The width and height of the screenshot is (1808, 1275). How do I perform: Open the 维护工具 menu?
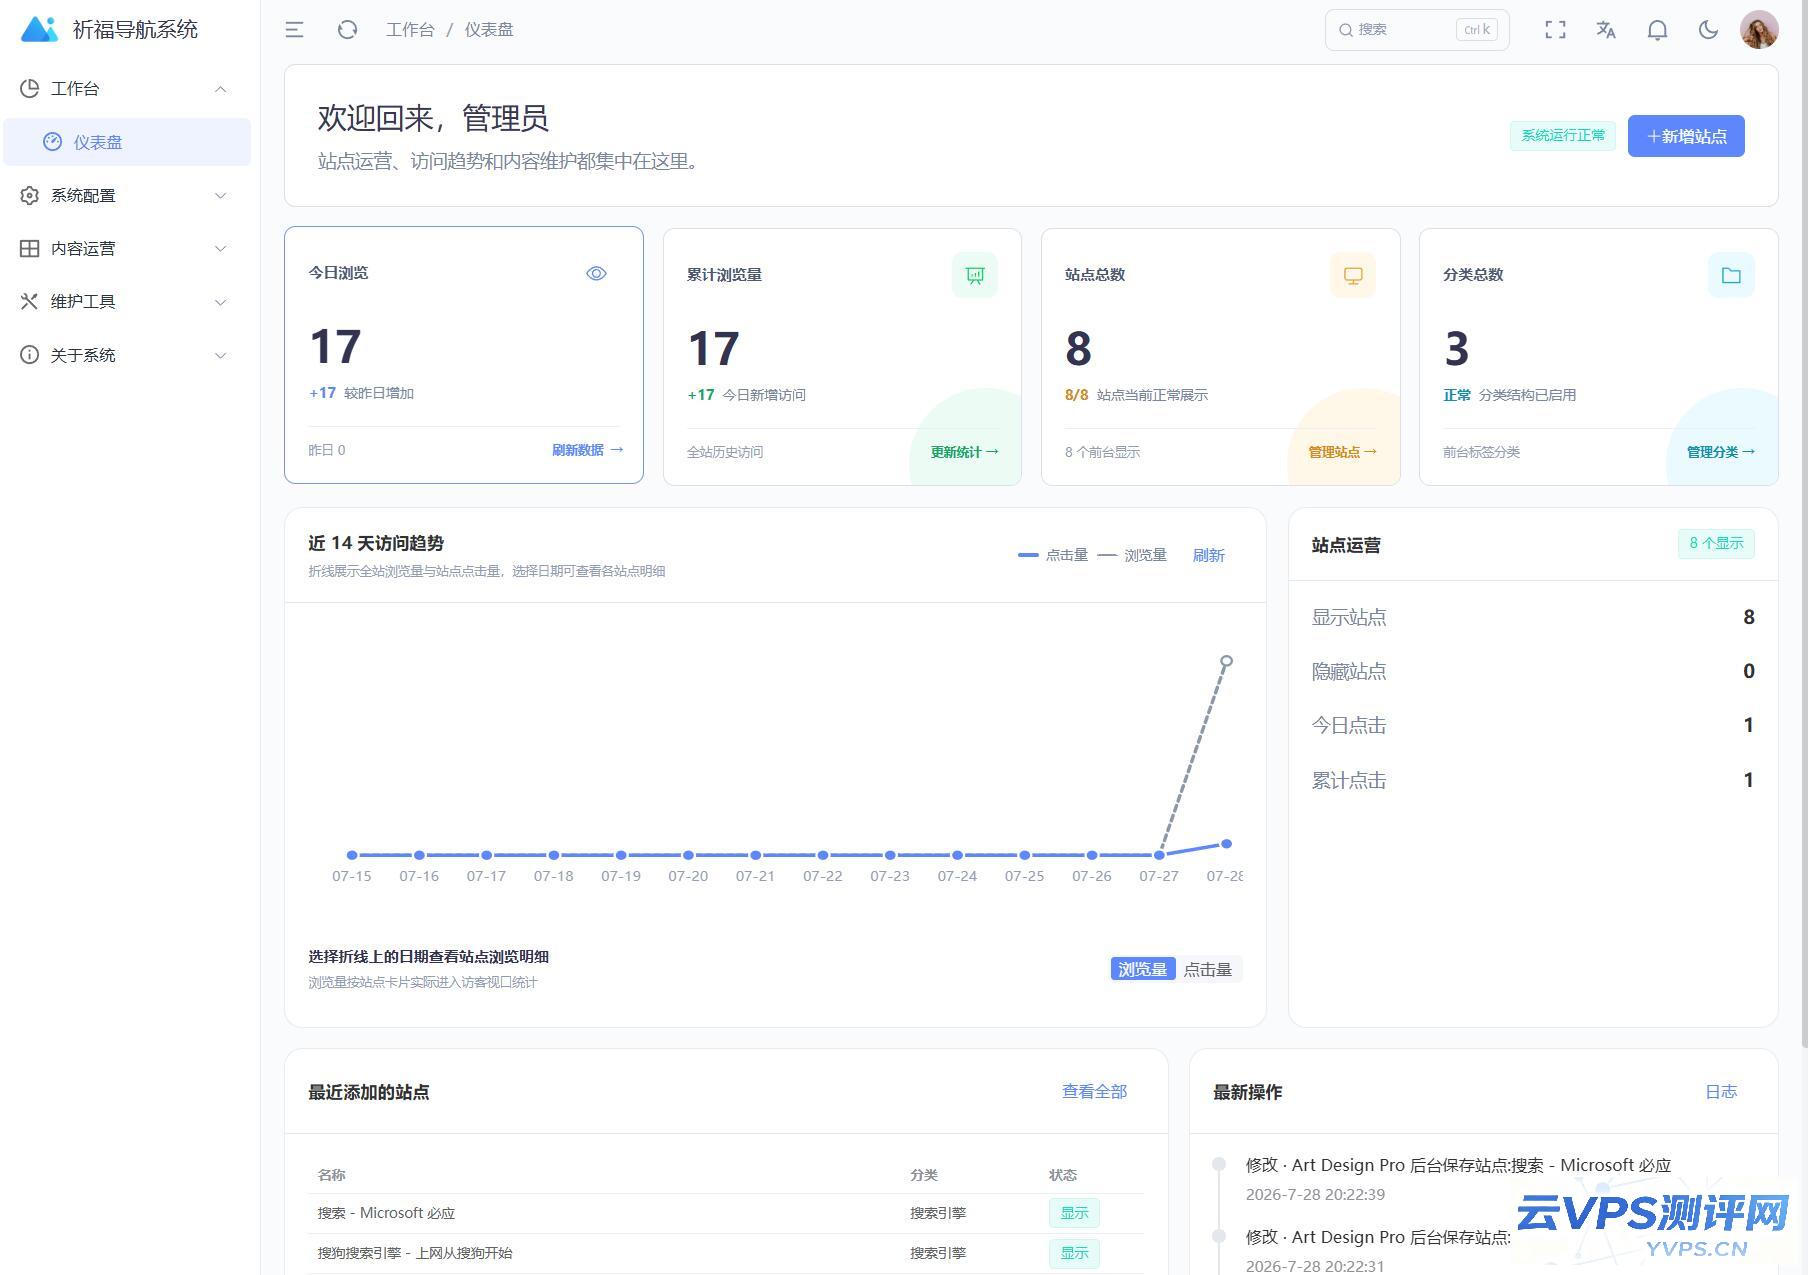pyautogui.click(x=127, y=301)
